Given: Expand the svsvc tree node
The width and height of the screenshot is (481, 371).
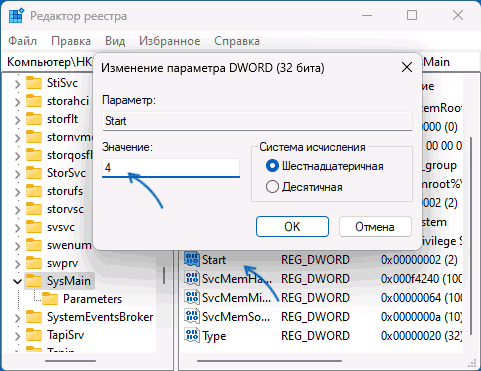Looking at the screenshot, I should point(17,228).
